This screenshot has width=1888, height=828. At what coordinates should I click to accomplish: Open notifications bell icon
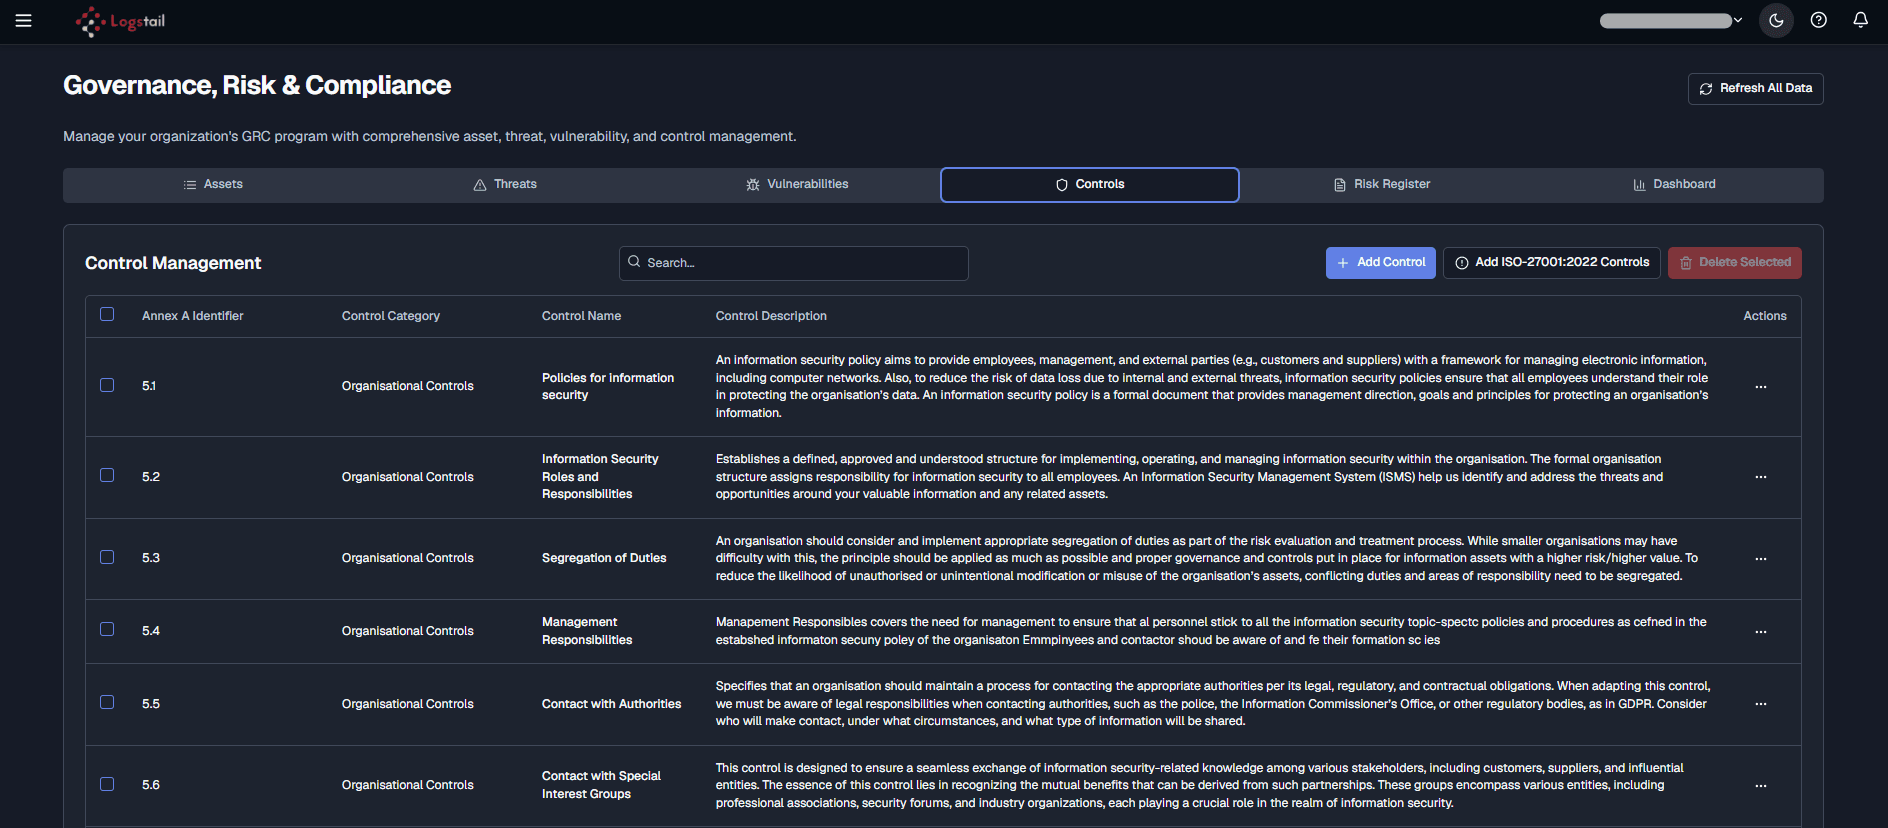(1861, 21)
